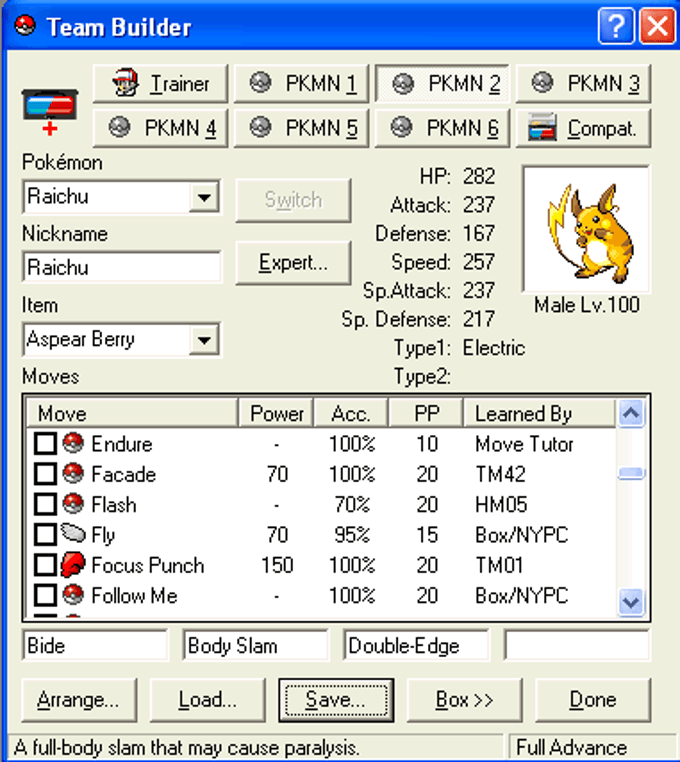Sort by the PP column header
This screenshot has height=762, width=680.
[x=426, y=414]
